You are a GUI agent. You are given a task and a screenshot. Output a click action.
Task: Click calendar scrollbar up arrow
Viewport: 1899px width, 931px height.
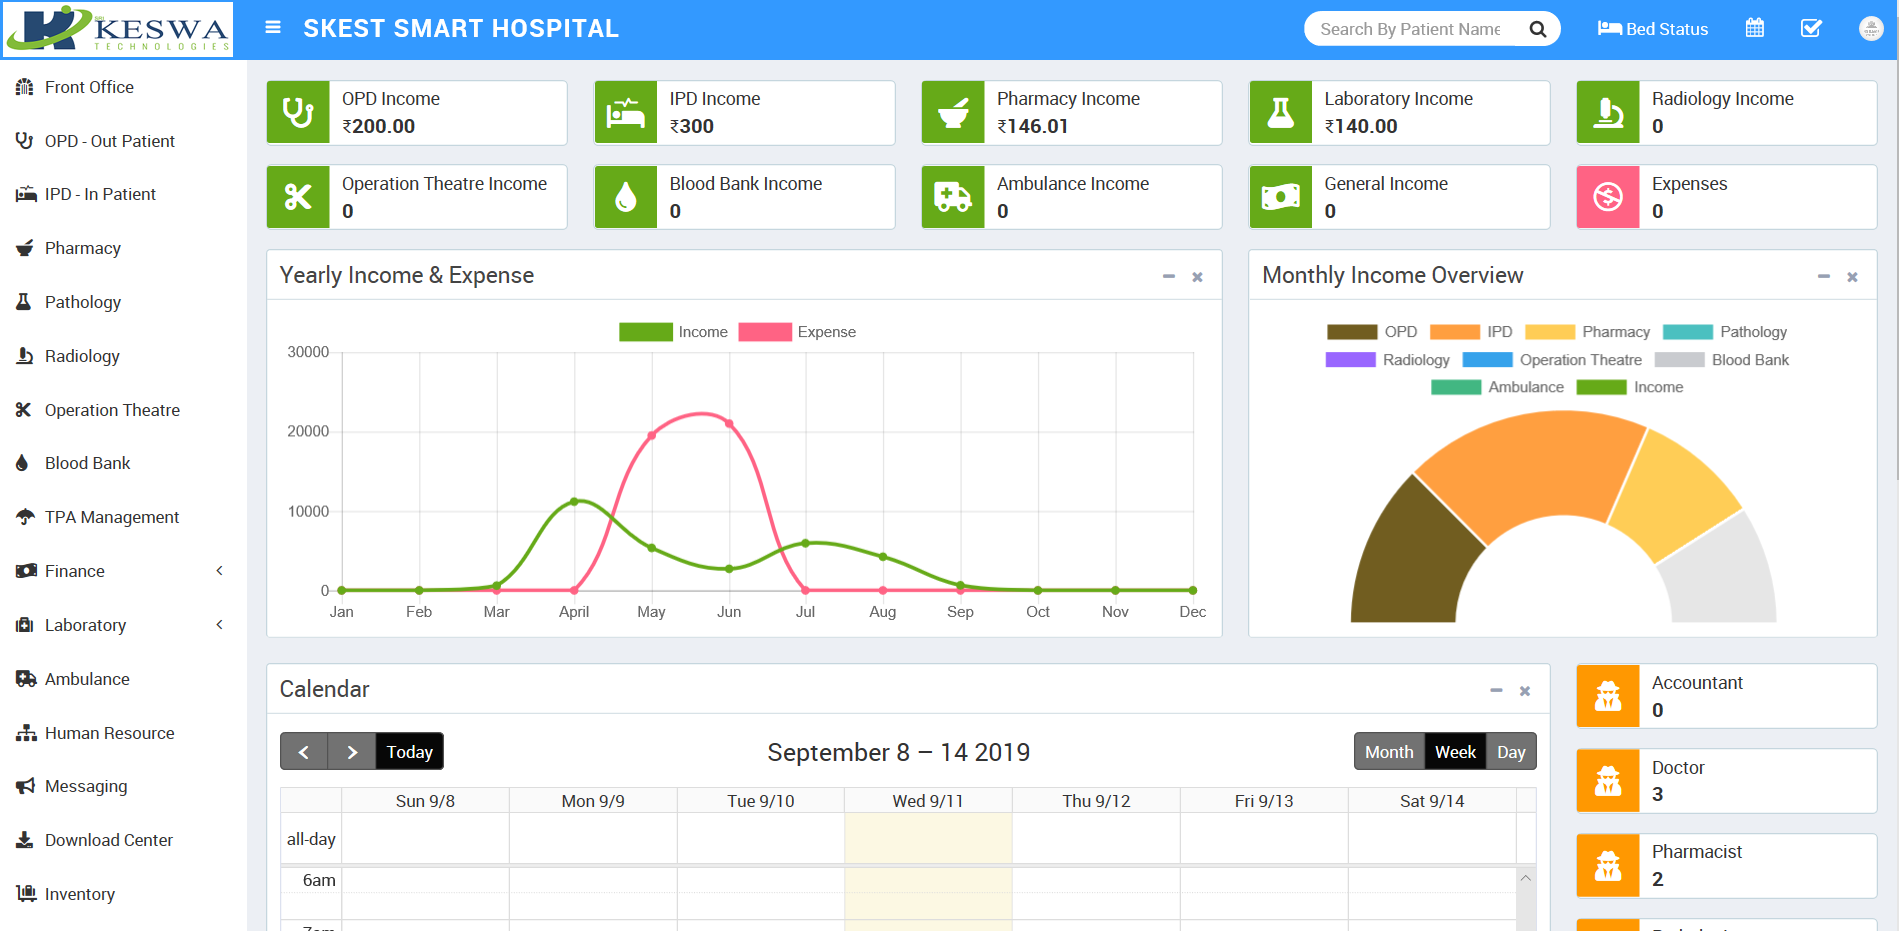click(x=1526, y=878)
